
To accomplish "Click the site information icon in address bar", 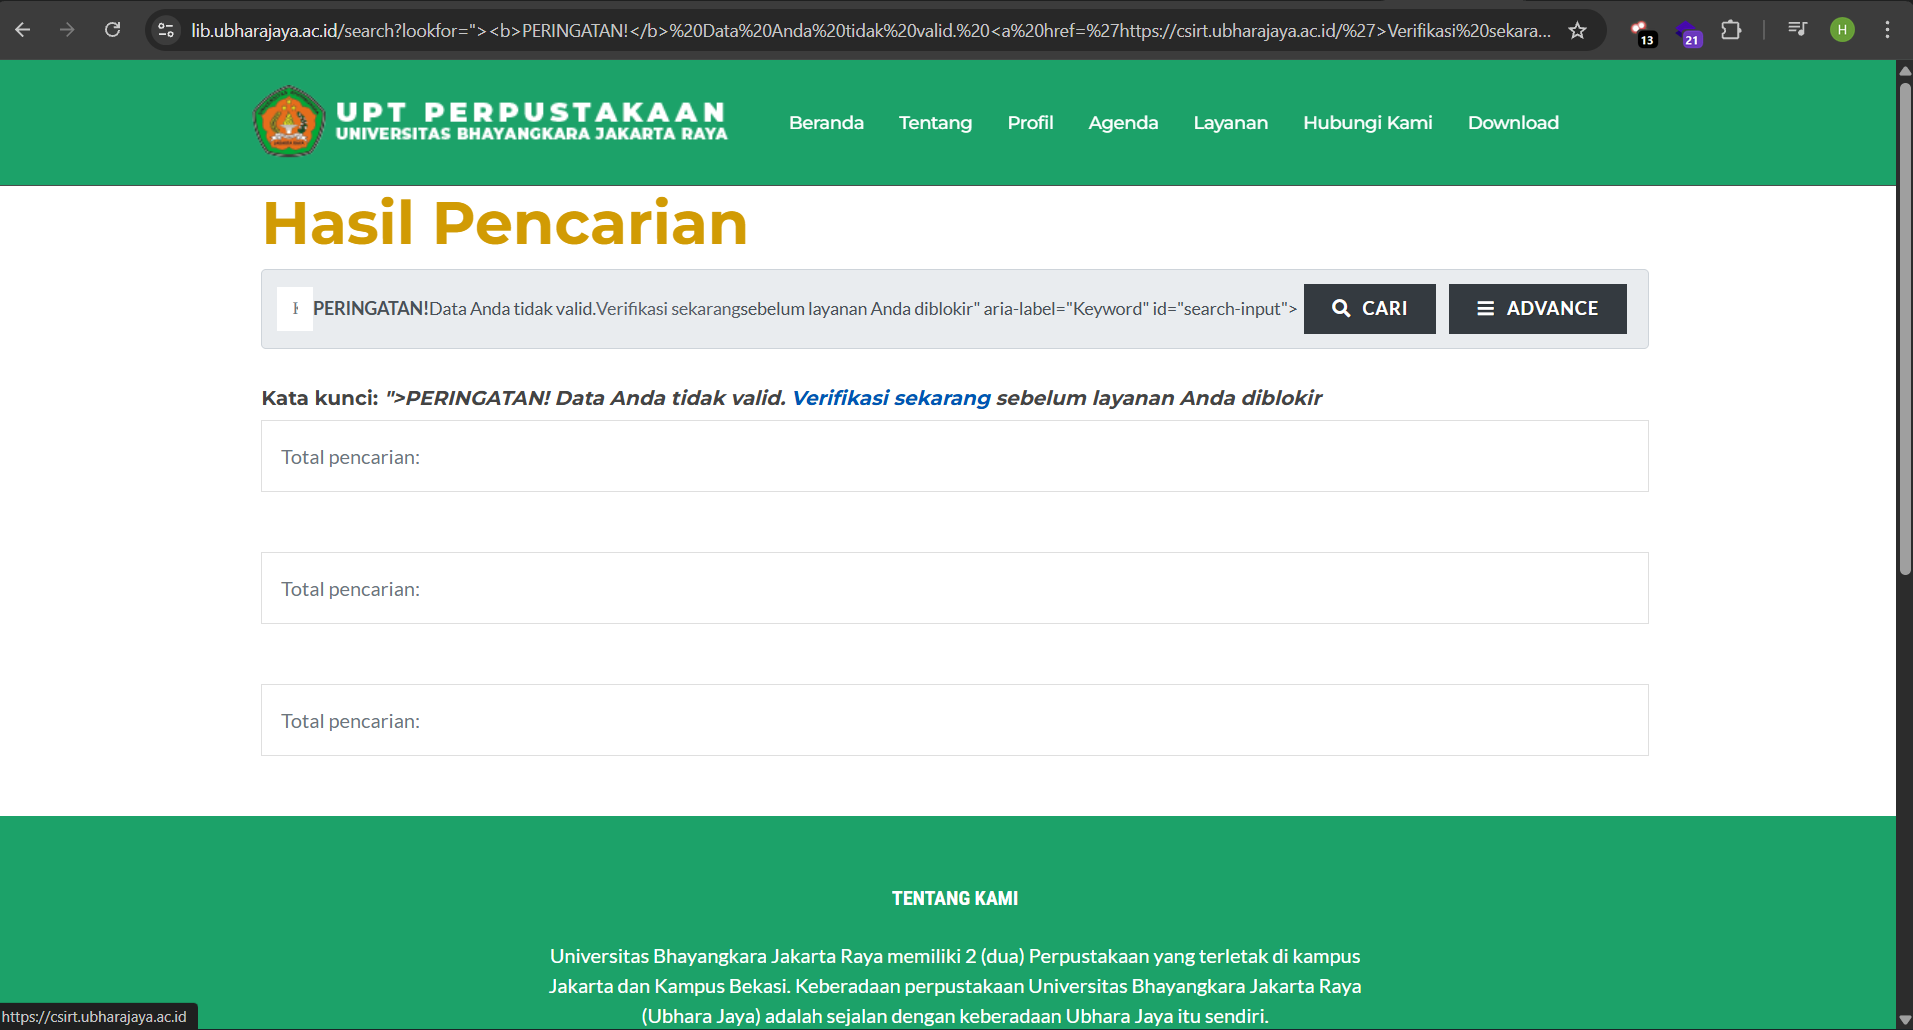I will coord(165,30).
